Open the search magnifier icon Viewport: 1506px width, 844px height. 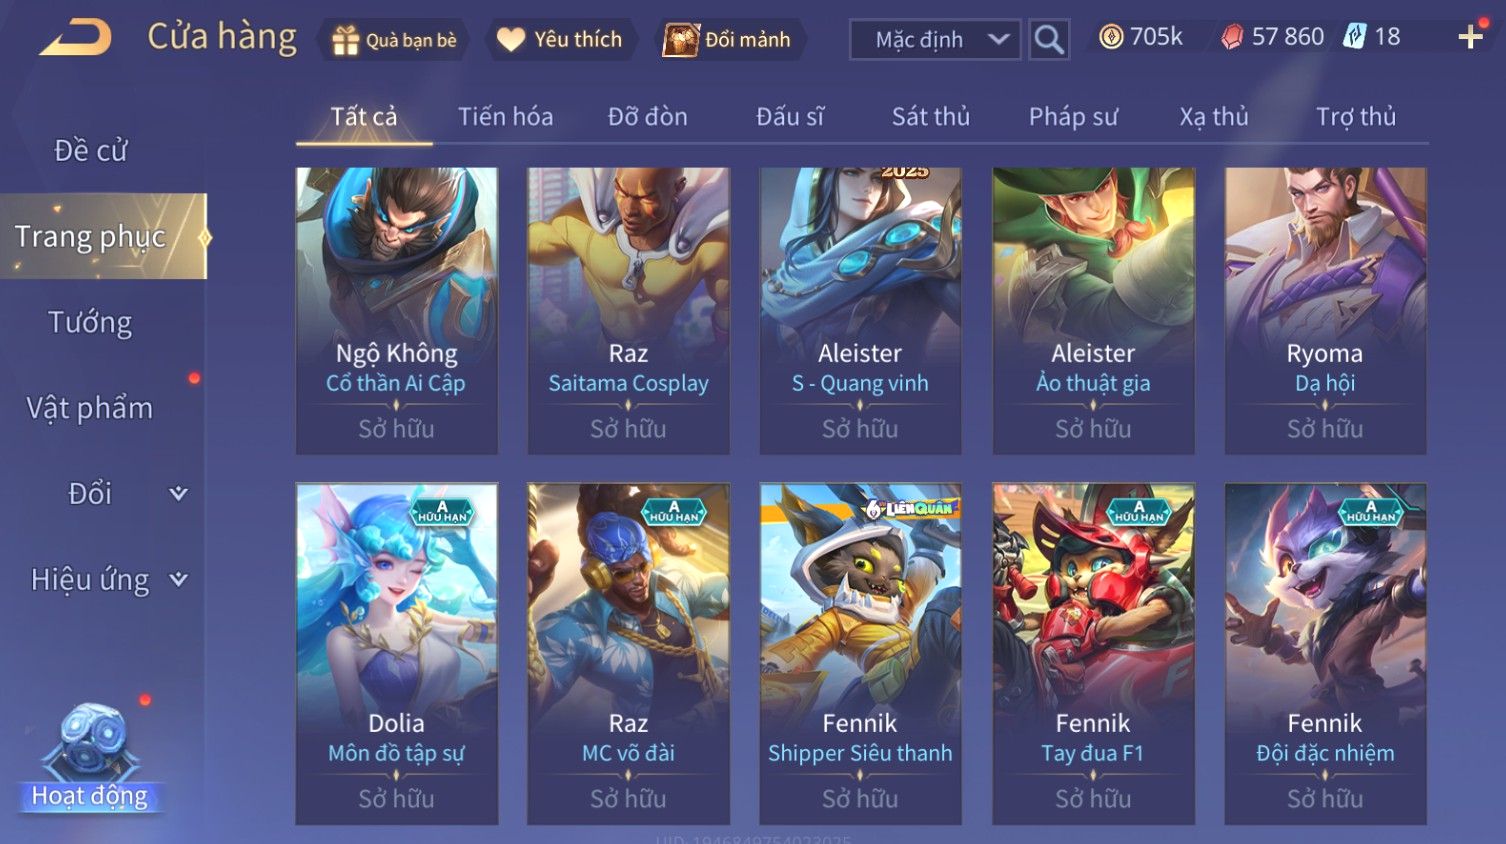coord(1049,40)
